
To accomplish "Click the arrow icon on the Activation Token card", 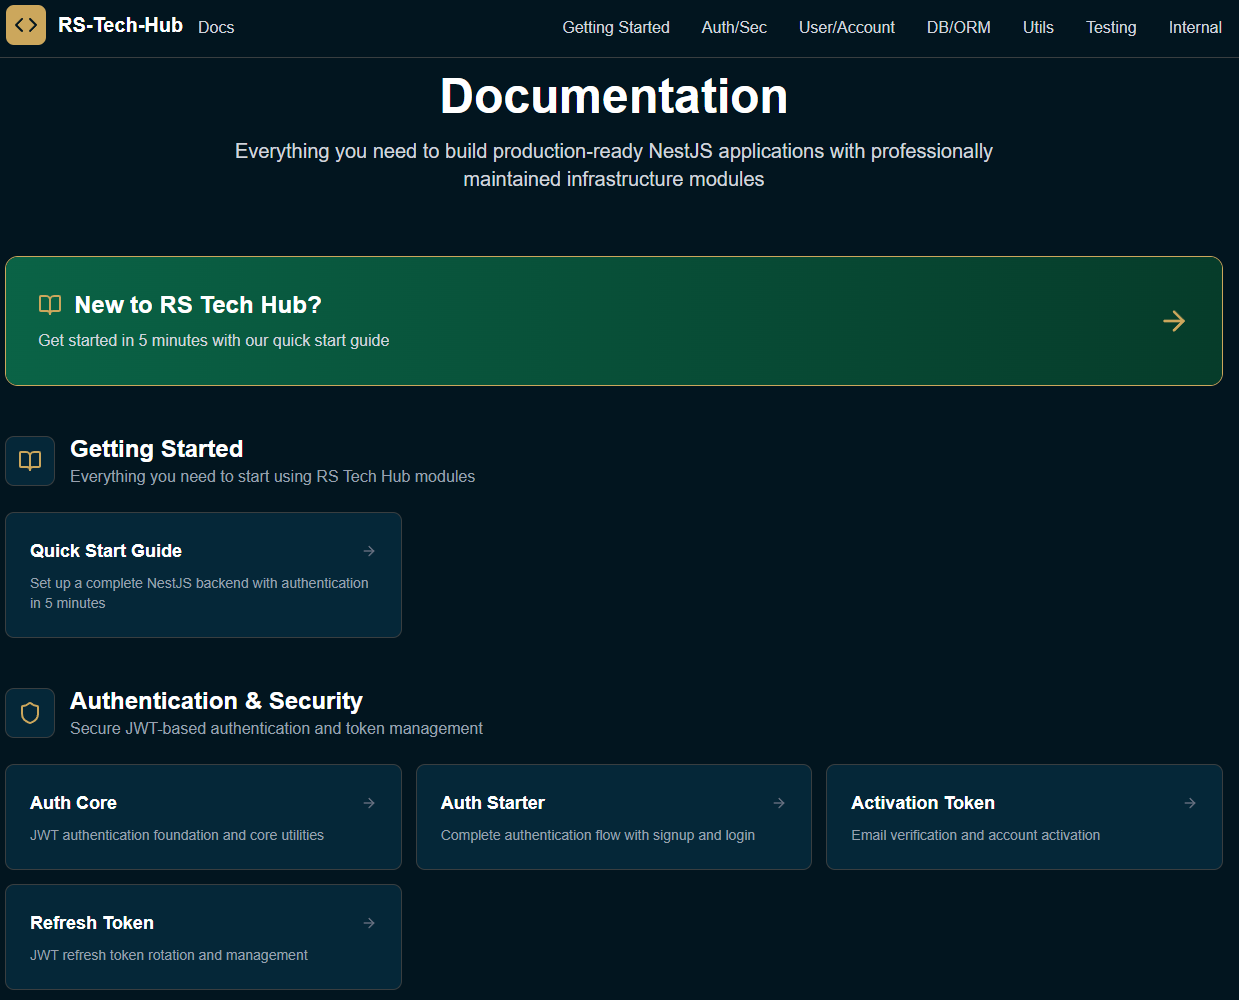I will [1189, 802].
